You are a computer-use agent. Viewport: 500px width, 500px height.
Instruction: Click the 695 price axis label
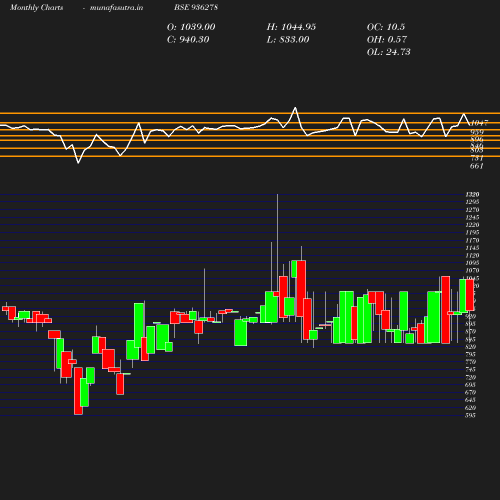(x=470, y=385)
